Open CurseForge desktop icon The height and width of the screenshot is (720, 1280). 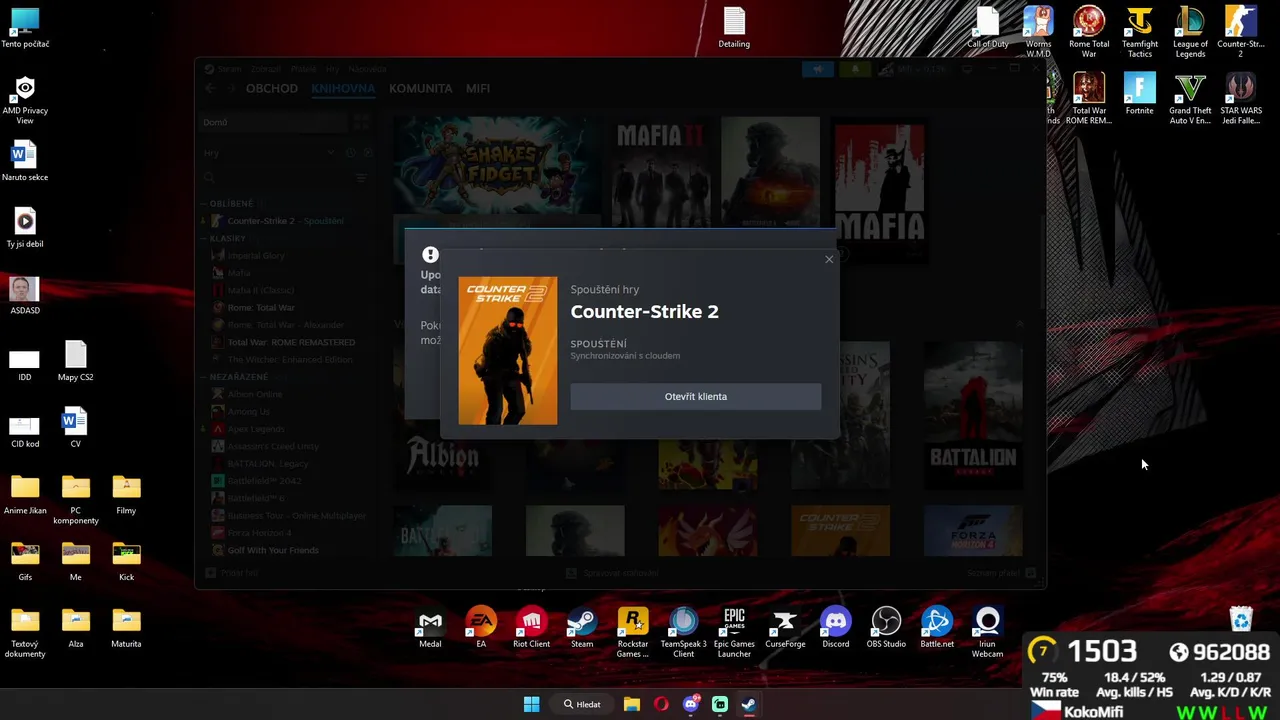[785, 628]
